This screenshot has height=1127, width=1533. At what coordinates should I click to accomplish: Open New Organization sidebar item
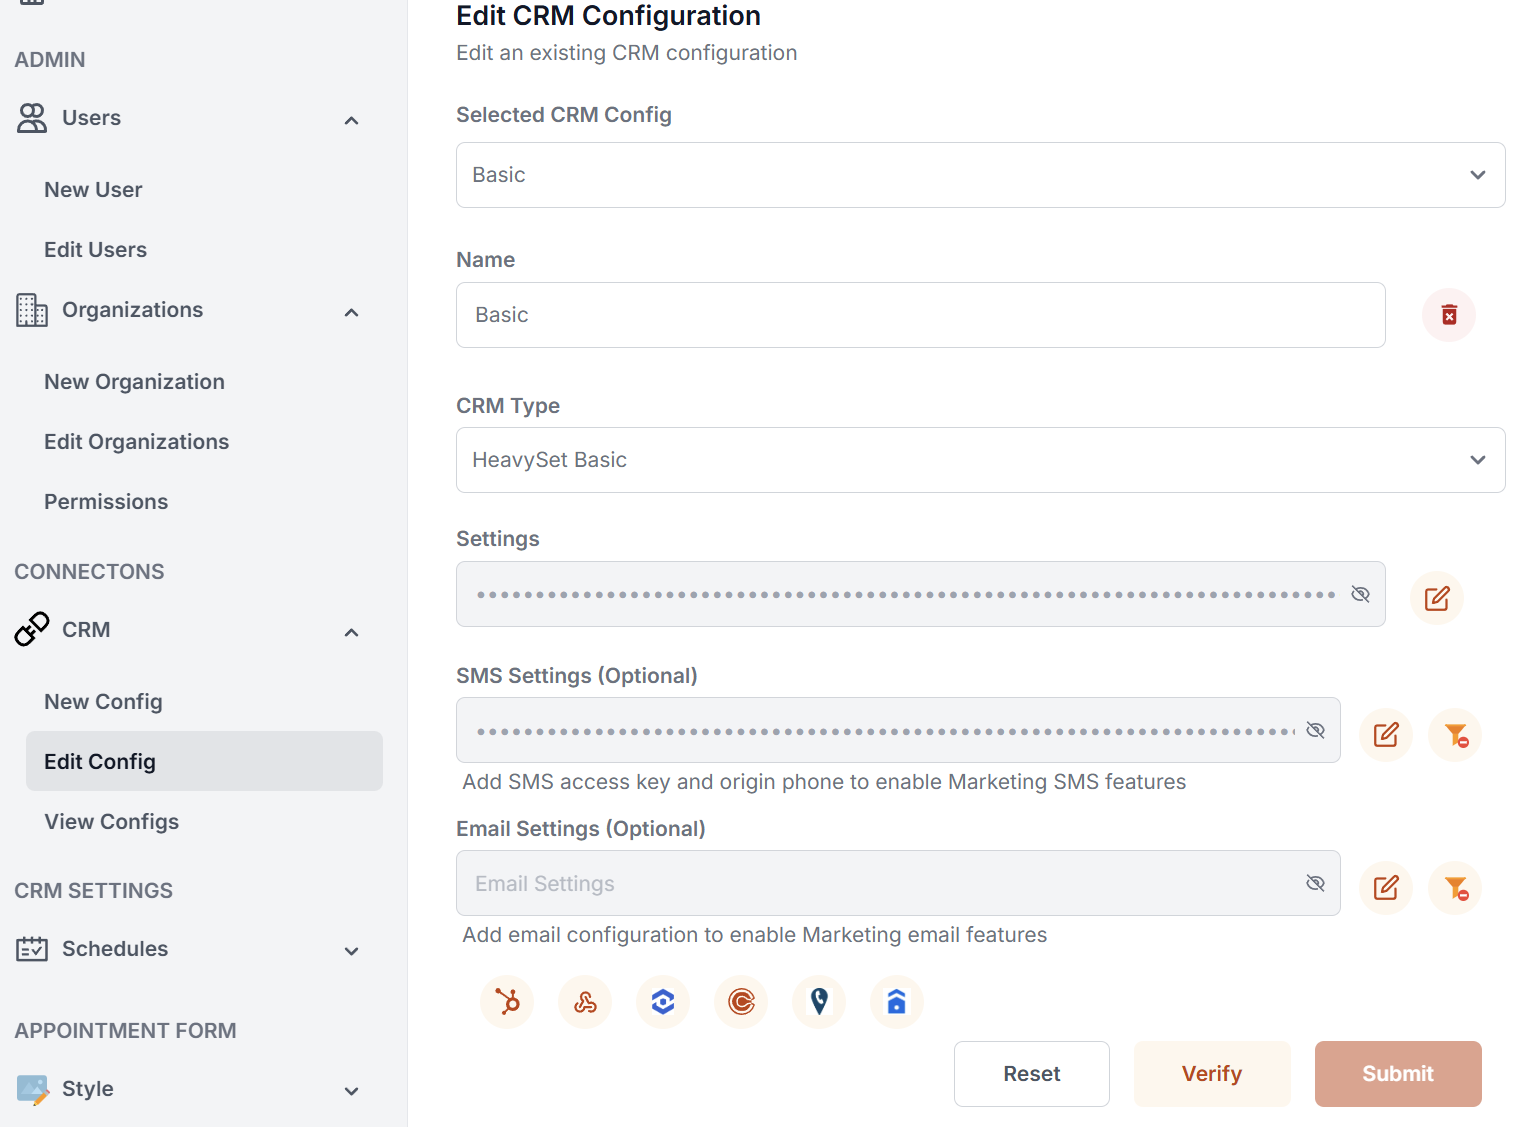(134, 382)
